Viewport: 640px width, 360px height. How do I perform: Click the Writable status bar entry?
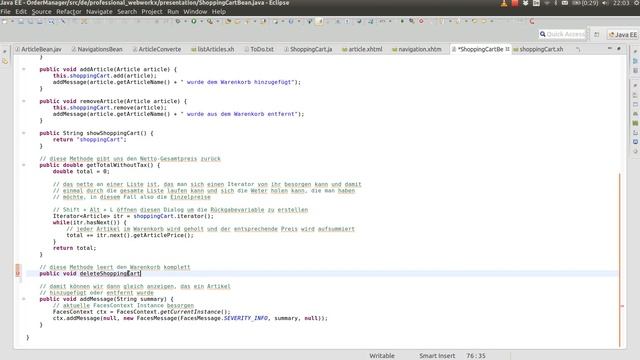click(382, 356)
